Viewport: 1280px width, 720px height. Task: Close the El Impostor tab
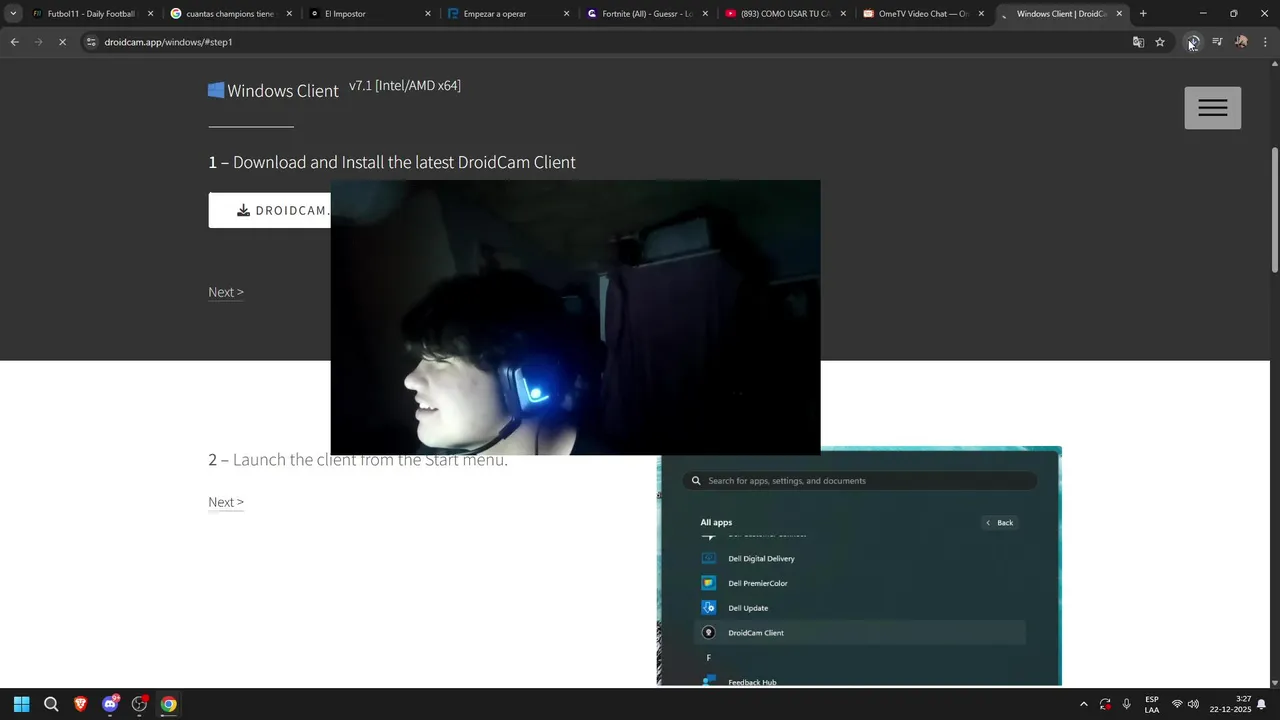pos(428,14)
